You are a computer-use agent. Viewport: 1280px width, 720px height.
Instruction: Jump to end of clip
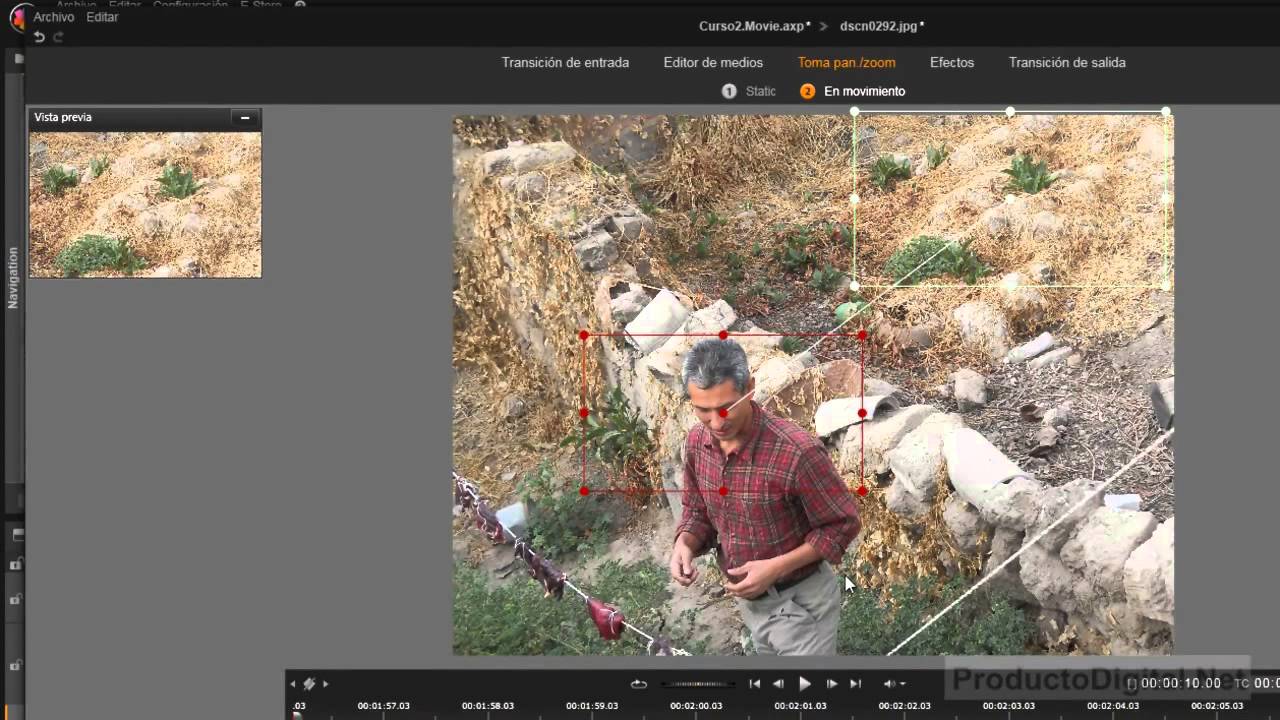click(855, 684)
